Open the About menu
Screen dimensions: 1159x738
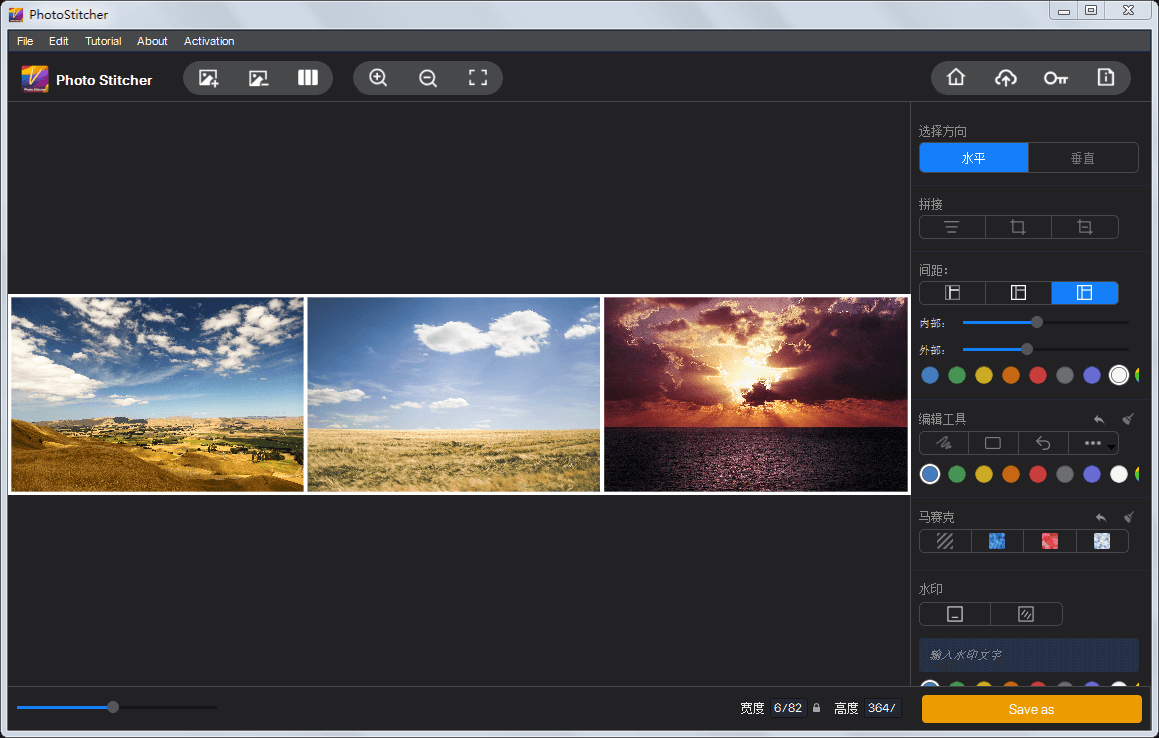pyautogui.click(x=152, y=41)
